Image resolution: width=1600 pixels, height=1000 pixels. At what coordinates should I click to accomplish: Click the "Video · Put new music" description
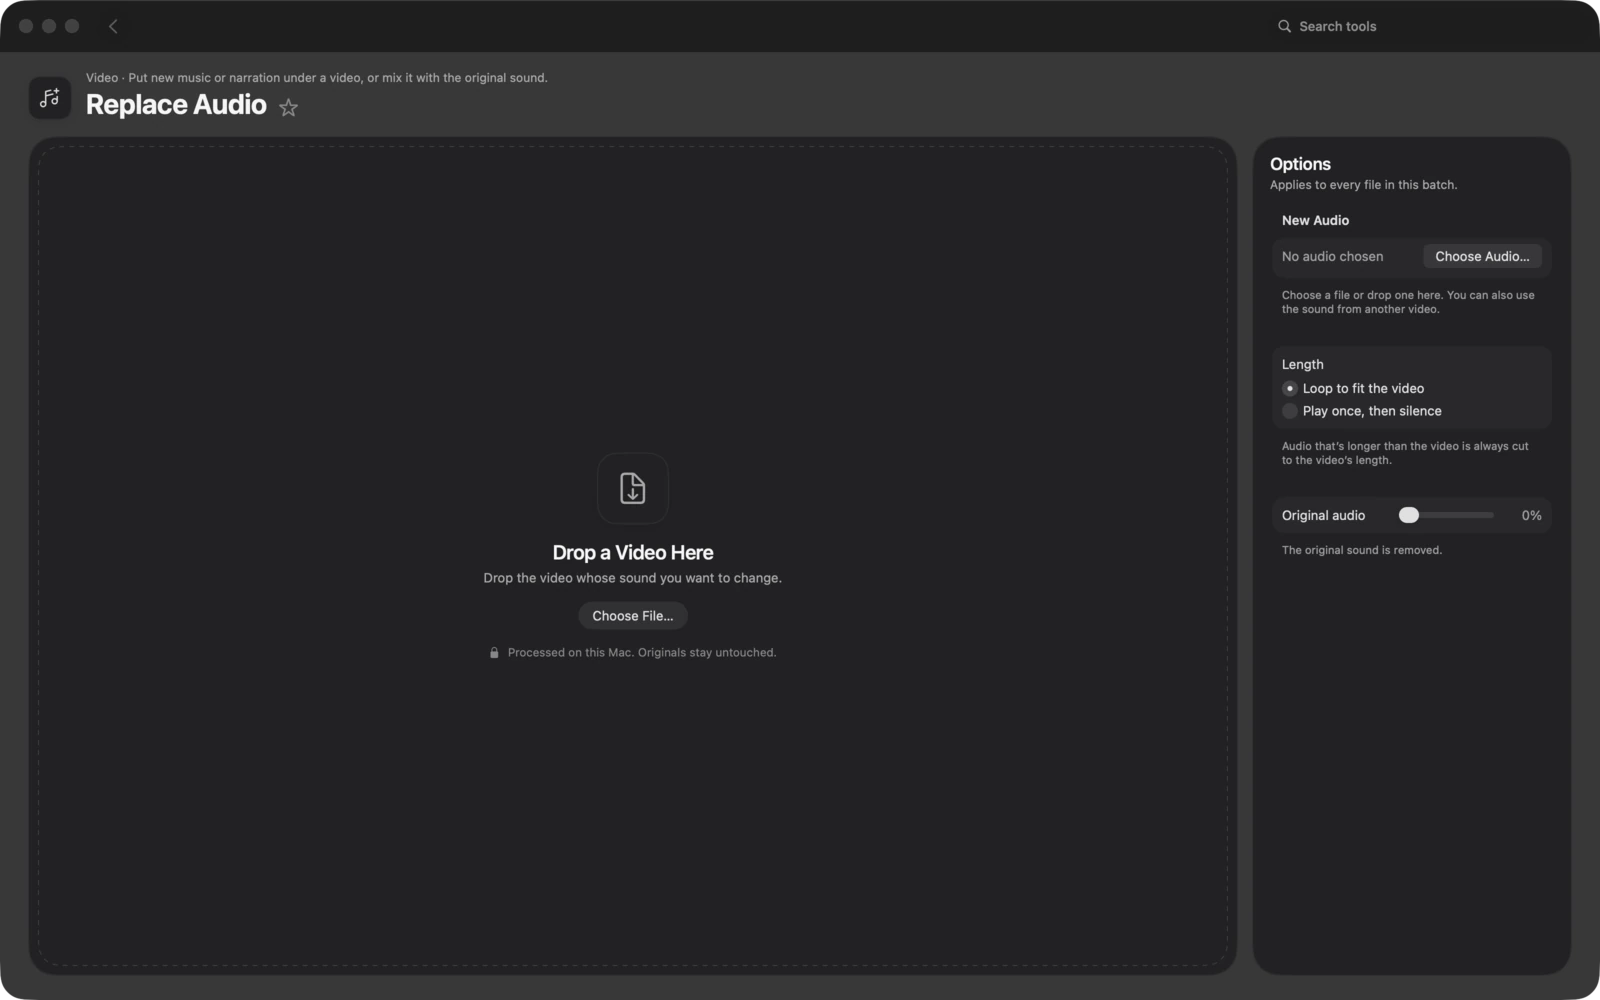(x=317, y=78)
